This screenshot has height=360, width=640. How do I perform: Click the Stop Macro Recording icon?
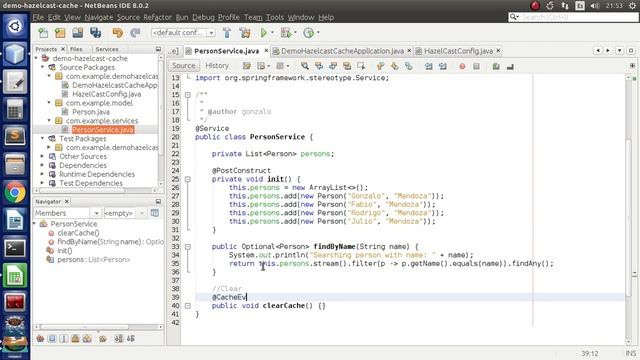476,66
